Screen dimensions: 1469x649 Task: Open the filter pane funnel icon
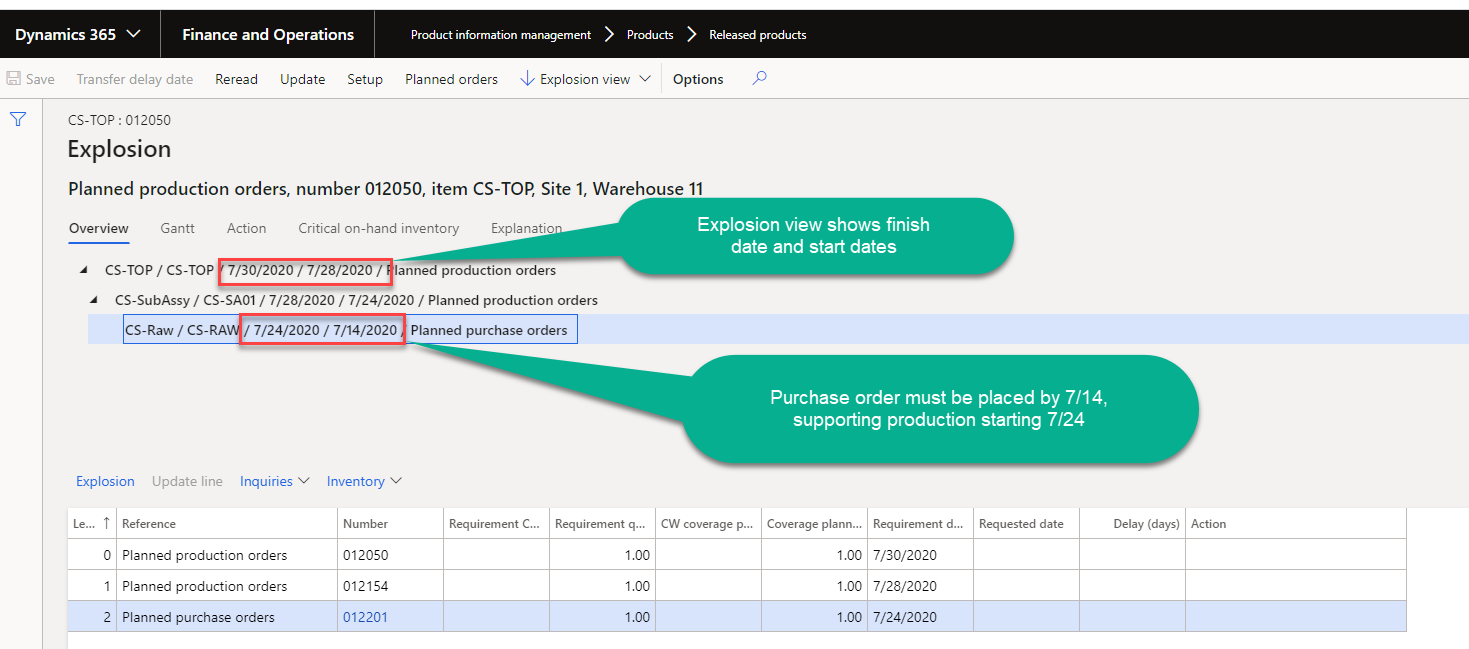[x=18, y=119]
